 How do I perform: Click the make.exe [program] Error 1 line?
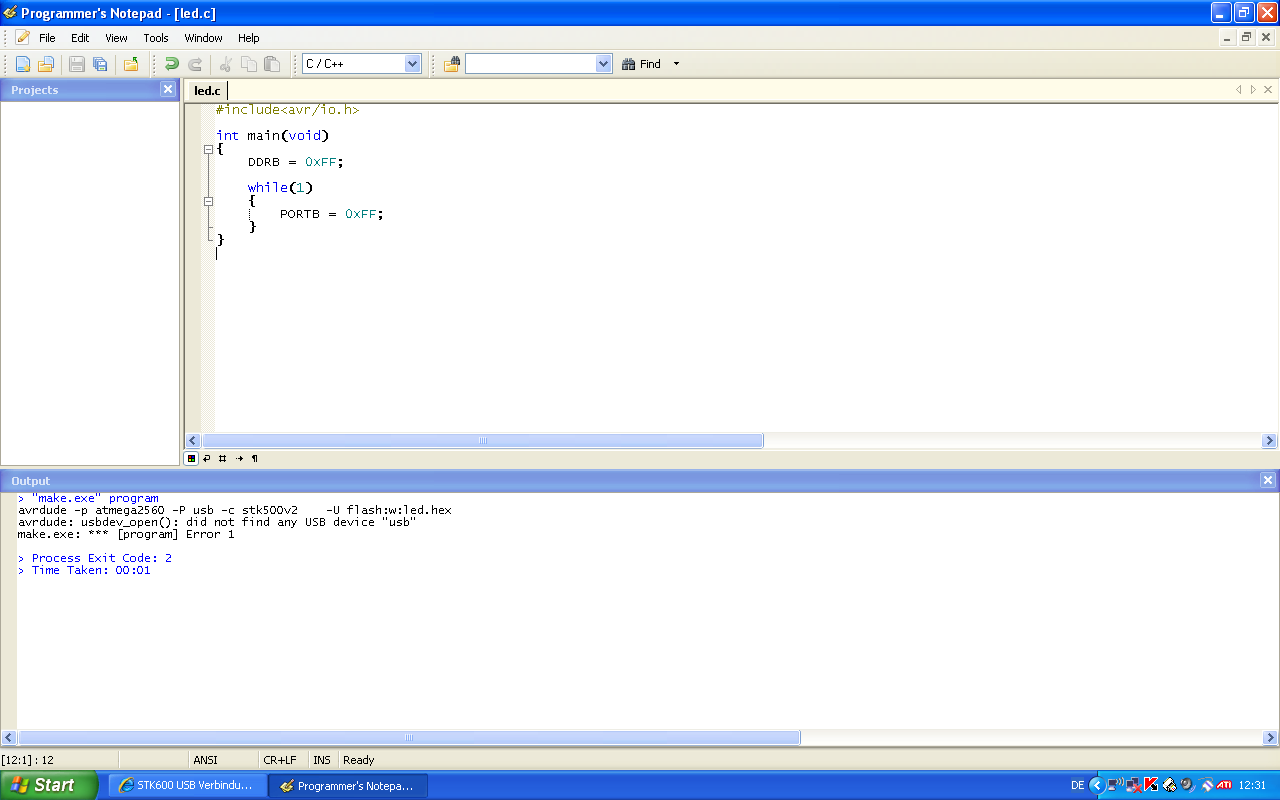[126, 534]
